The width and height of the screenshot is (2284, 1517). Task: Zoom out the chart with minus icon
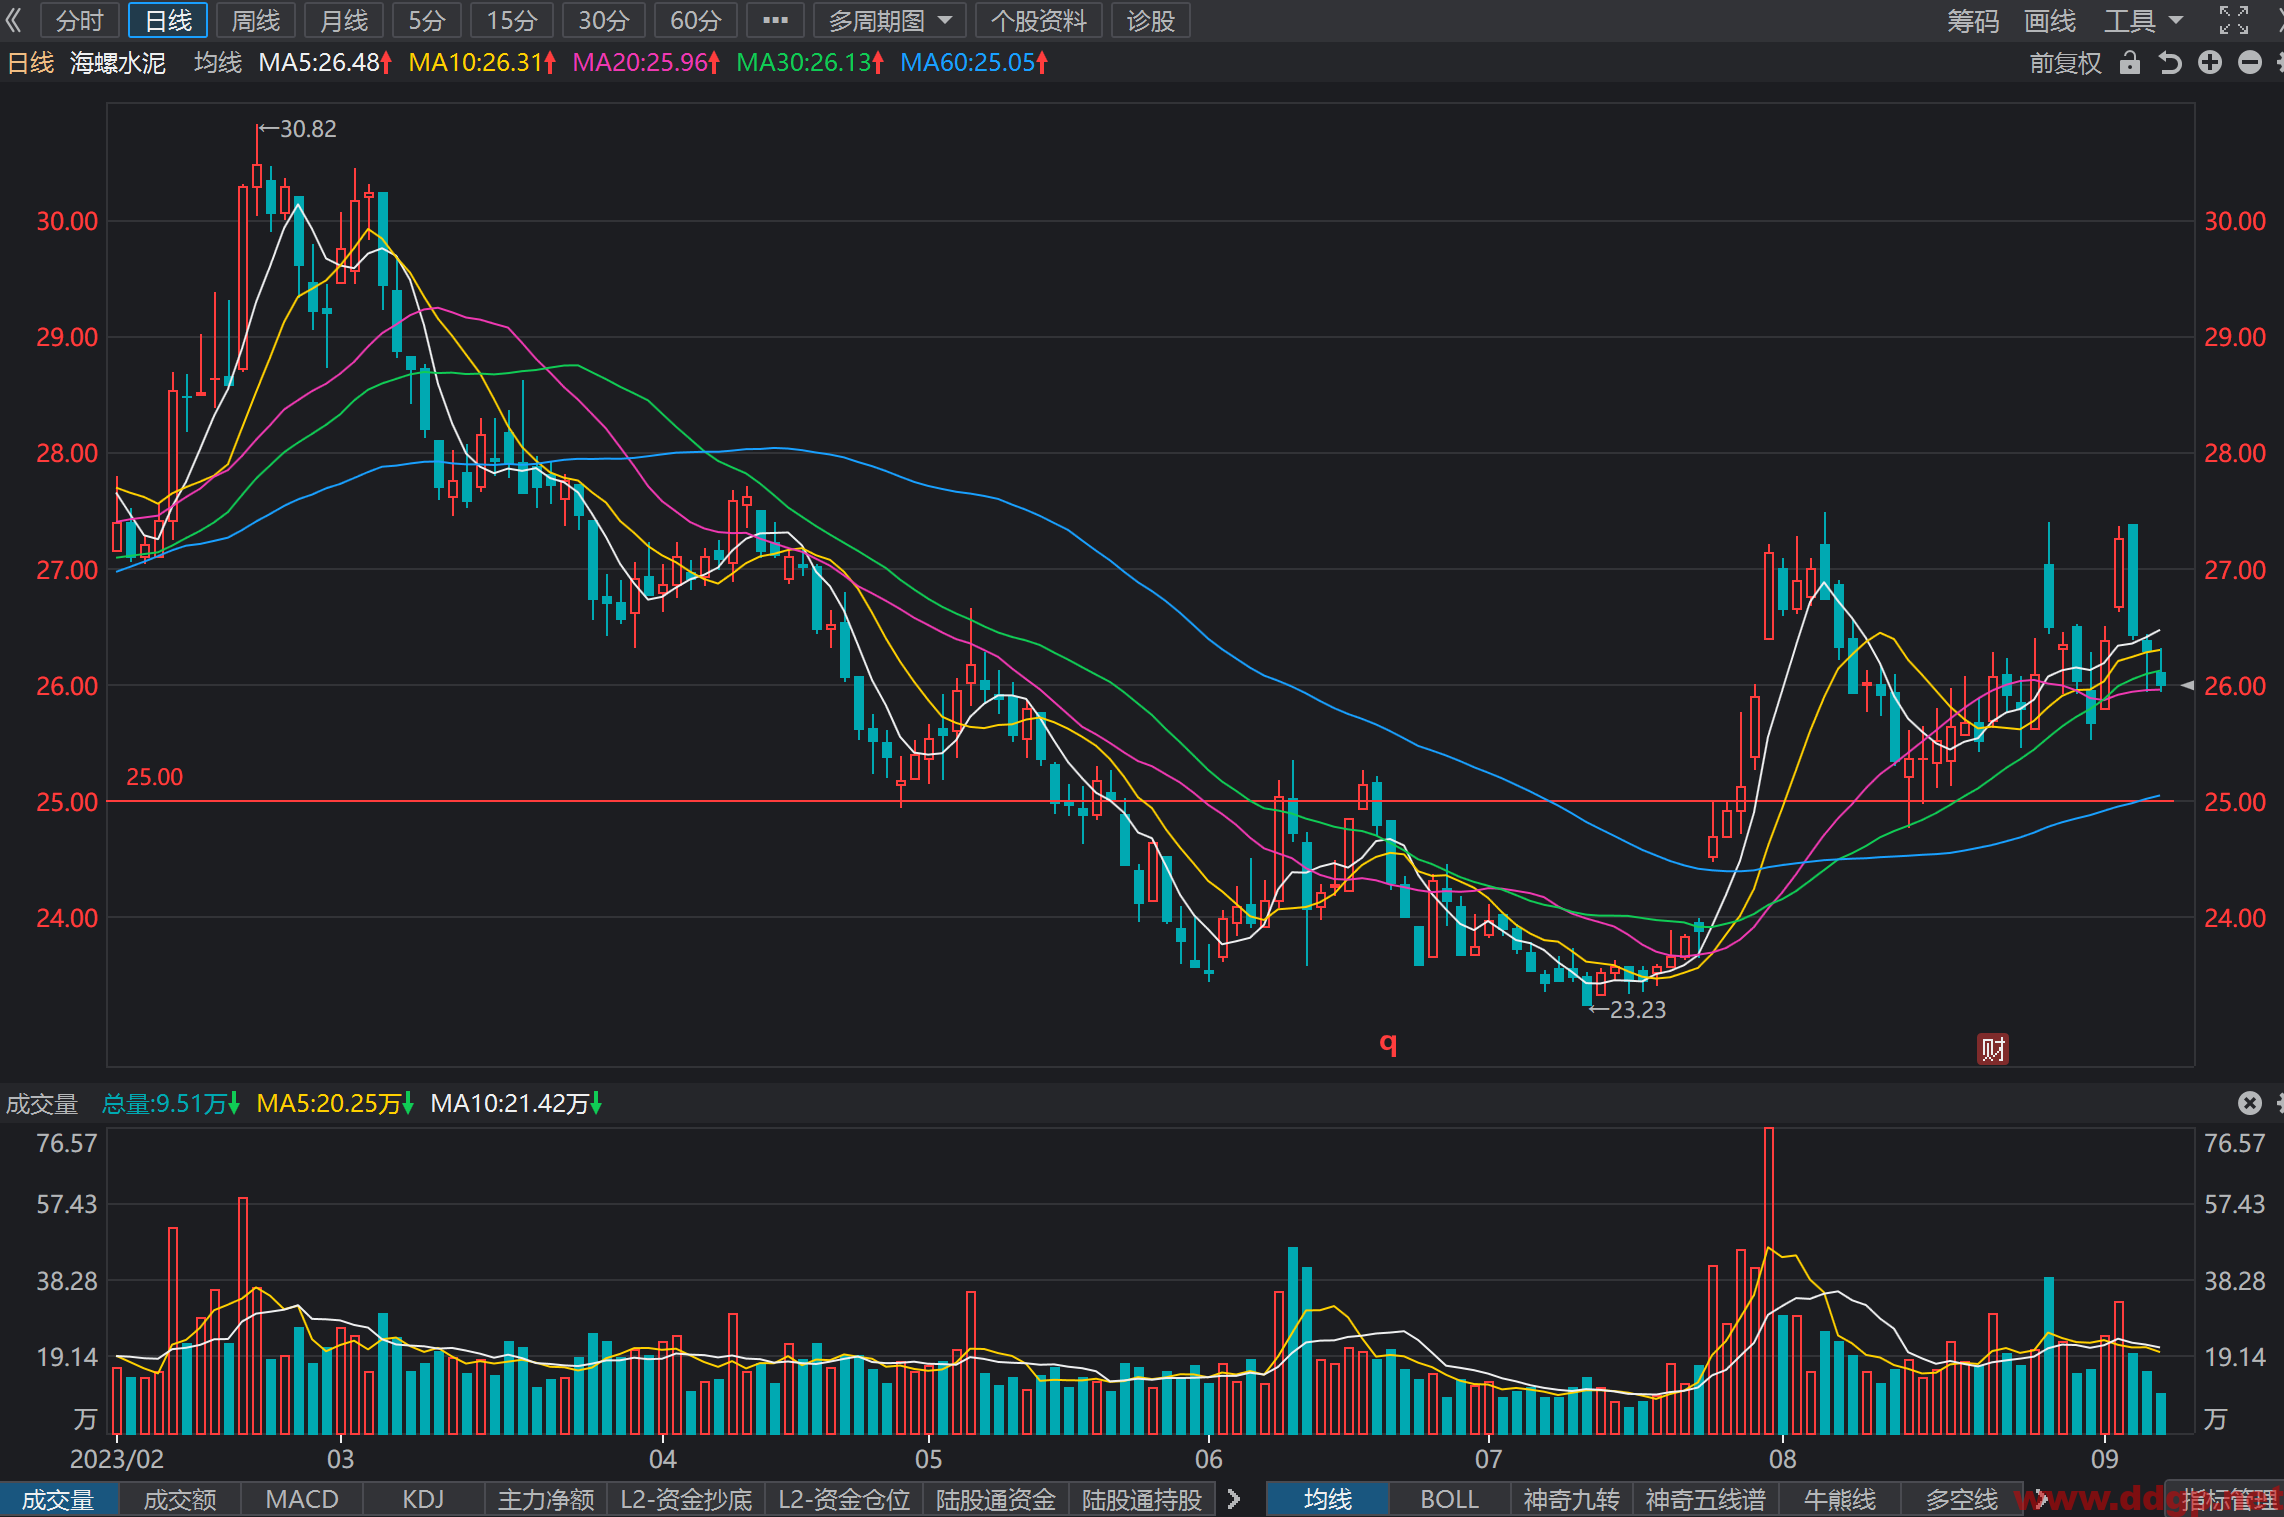click(2250, 63)
